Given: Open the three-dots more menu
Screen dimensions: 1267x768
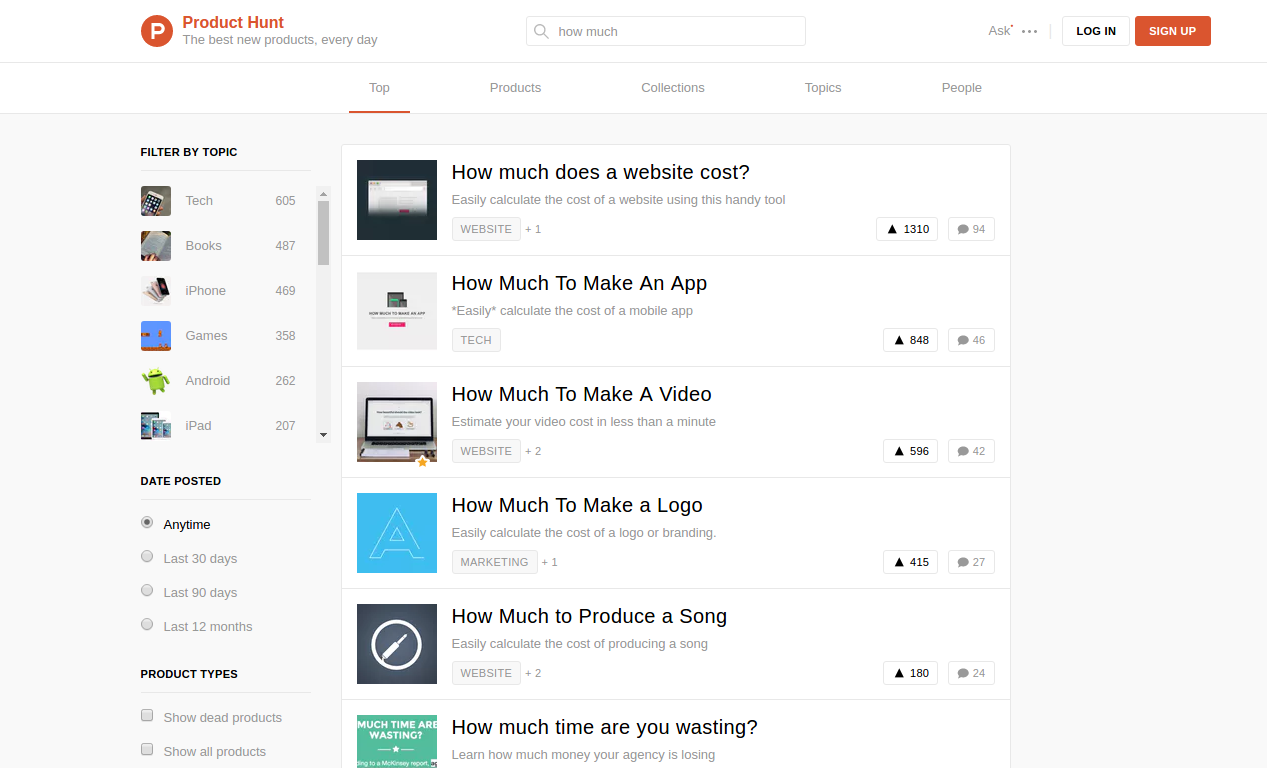Looking at the screenshot, I should 1029,32.
